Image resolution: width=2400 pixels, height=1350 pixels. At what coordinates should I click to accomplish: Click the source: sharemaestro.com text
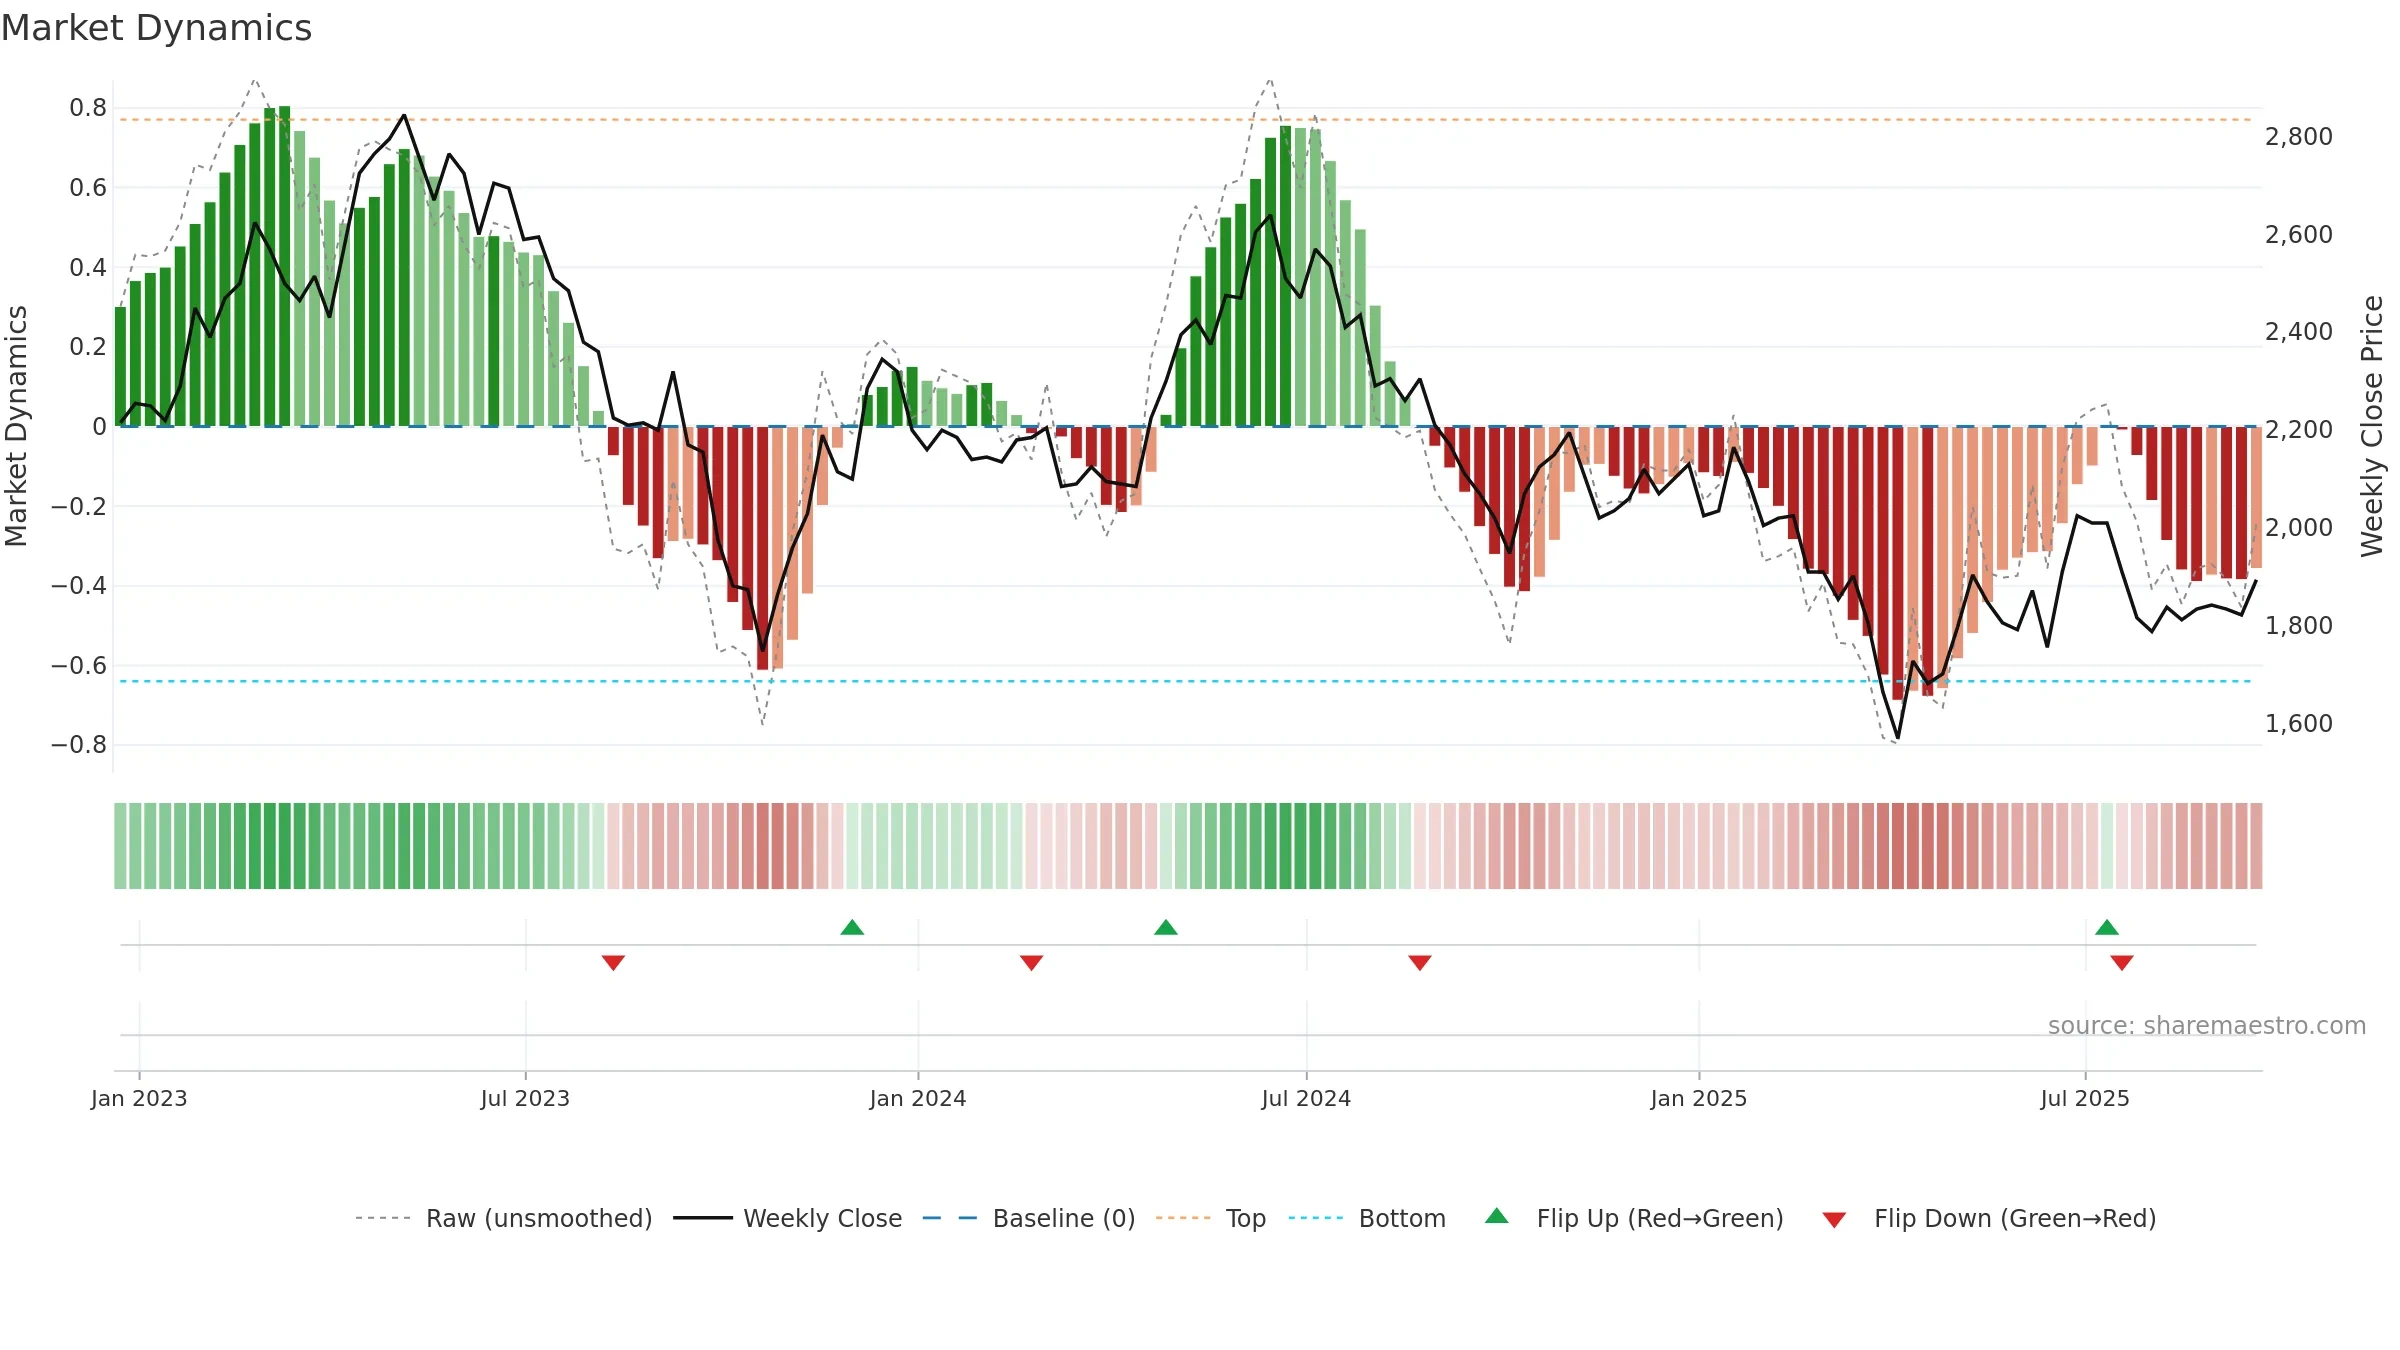(2207, 1026)
